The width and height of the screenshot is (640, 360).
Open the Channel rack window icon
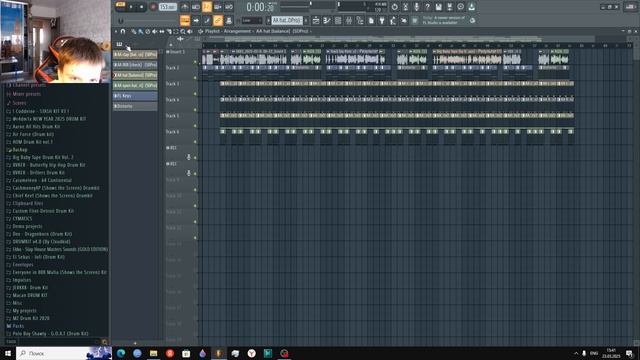click(x=338, y=20)
